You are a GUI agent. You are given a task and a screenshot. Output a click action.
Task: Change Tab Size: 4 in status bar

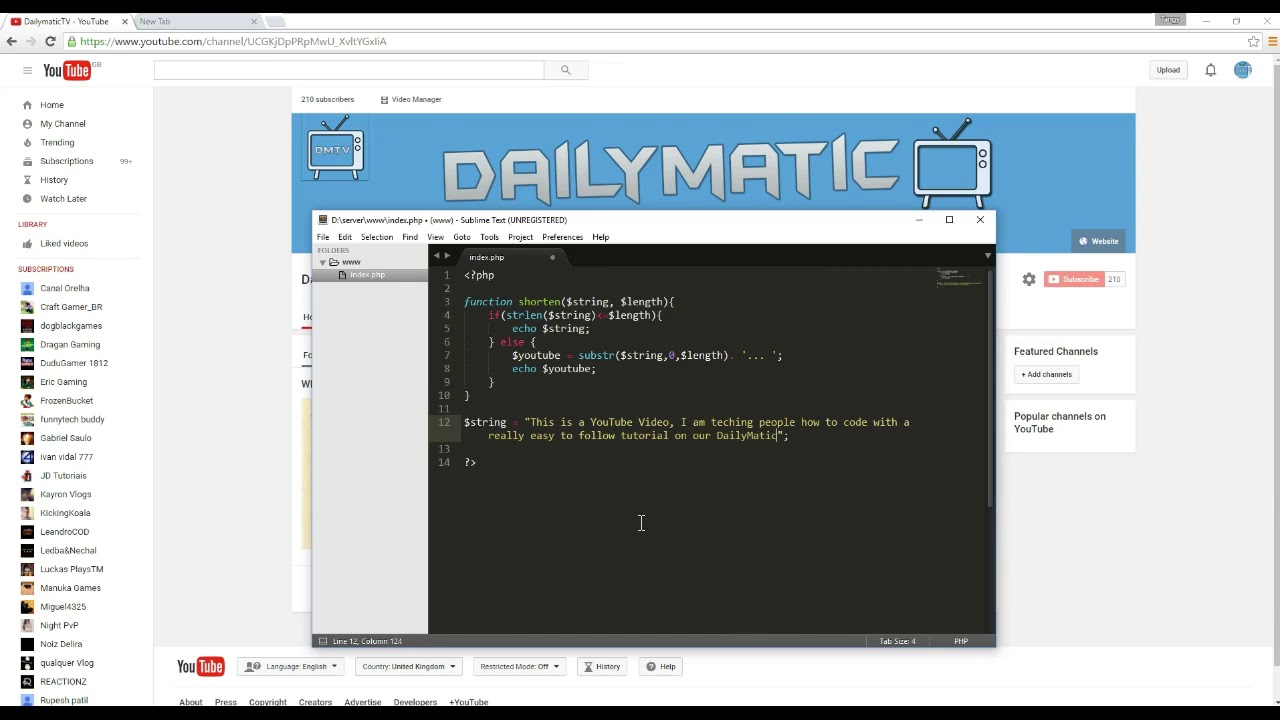(897, 641)
